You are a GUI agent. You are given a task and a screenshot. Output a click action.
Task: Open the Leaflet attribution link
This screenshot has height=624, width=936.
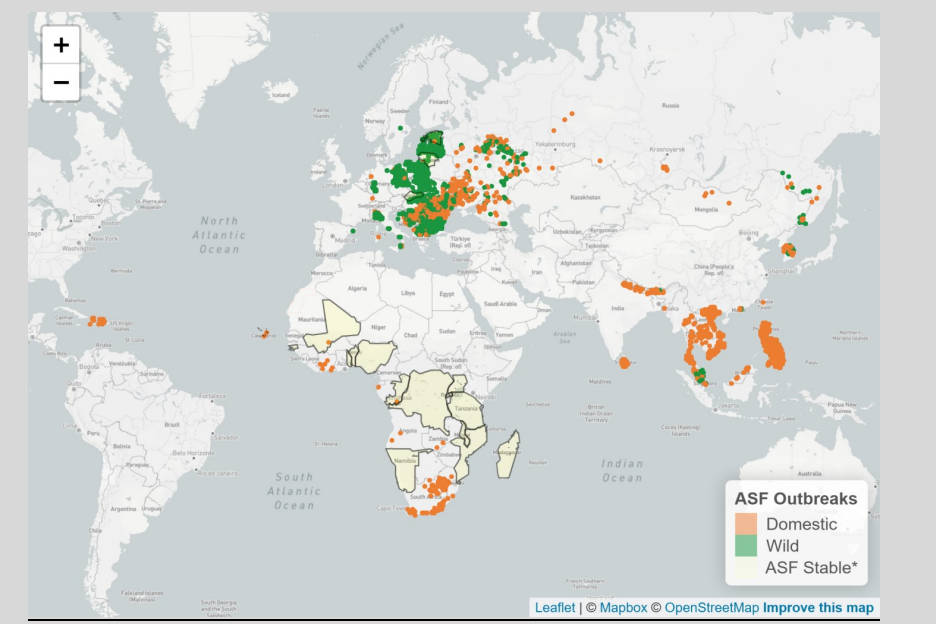pyautogui.click(x=554, y=607)
